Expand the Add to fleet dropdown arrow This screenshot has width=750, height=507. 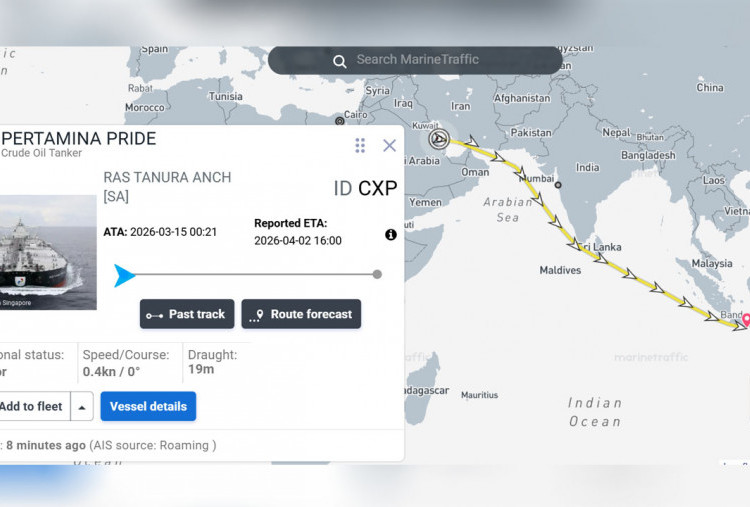click(x=82, y=407)
